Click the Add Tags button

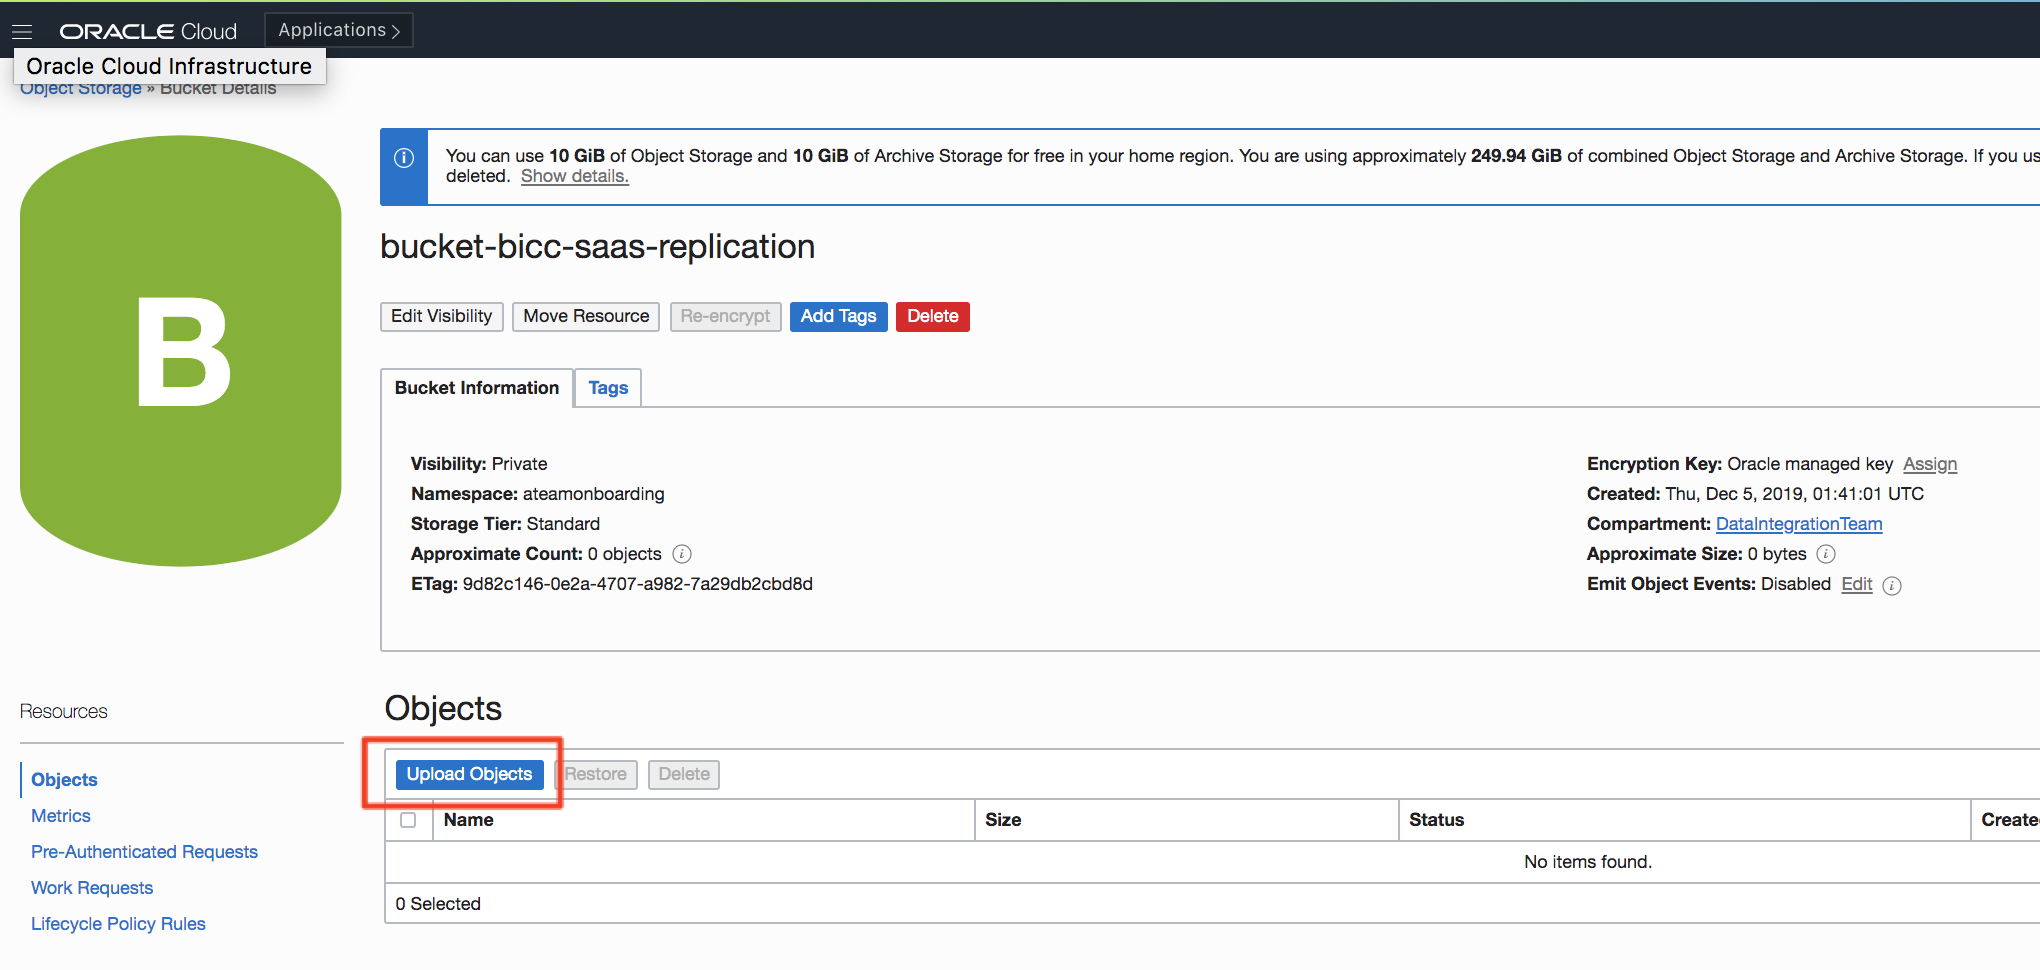pos(838,316)
